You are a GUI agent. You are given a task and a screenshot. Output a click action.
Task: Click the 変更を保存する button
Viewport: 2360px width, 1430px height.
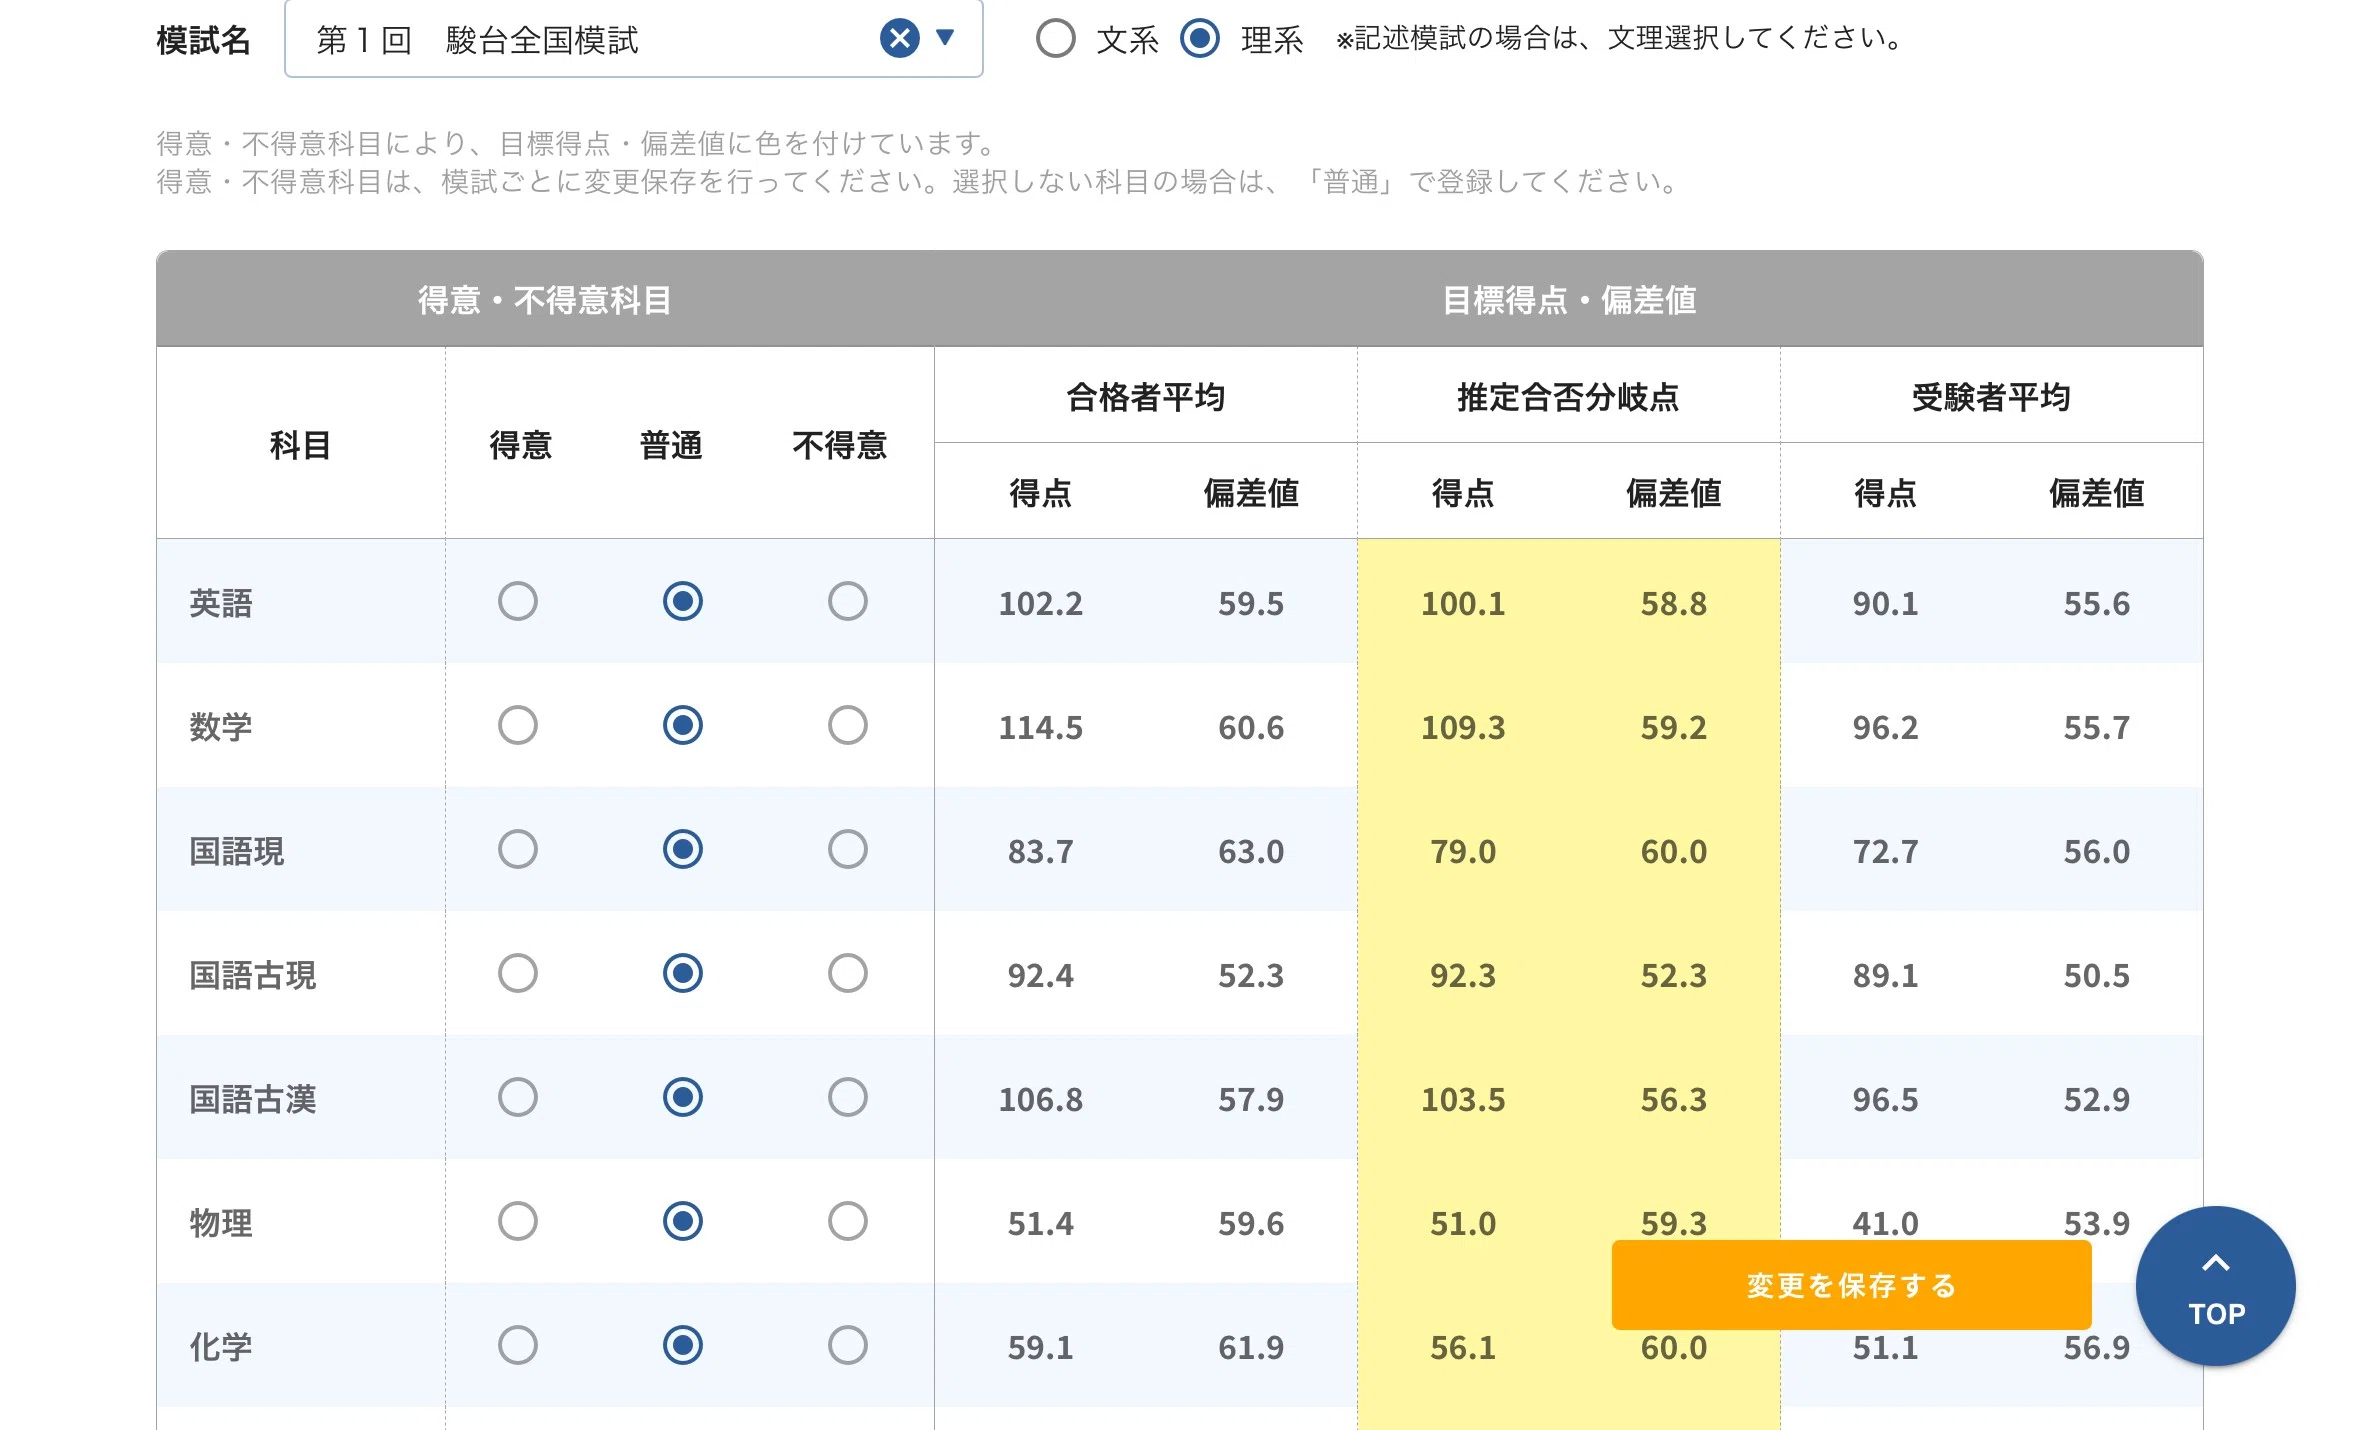pos(1851,1285)
